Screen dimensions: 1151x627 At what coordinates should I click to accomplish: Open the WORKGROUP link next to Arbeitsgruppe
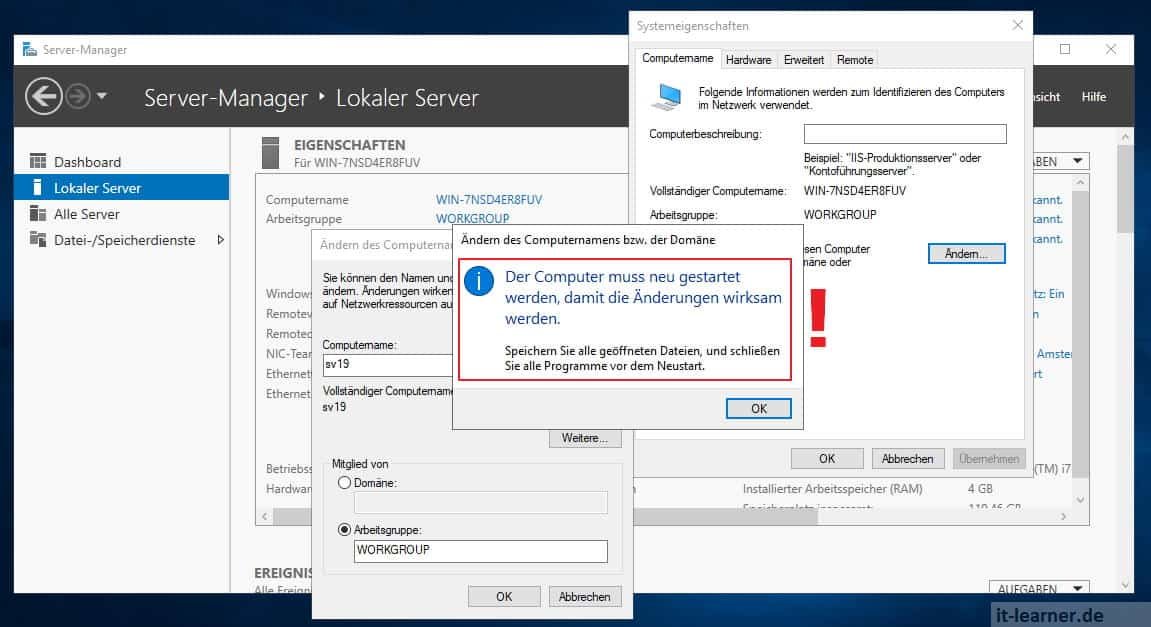coord(473,219)
